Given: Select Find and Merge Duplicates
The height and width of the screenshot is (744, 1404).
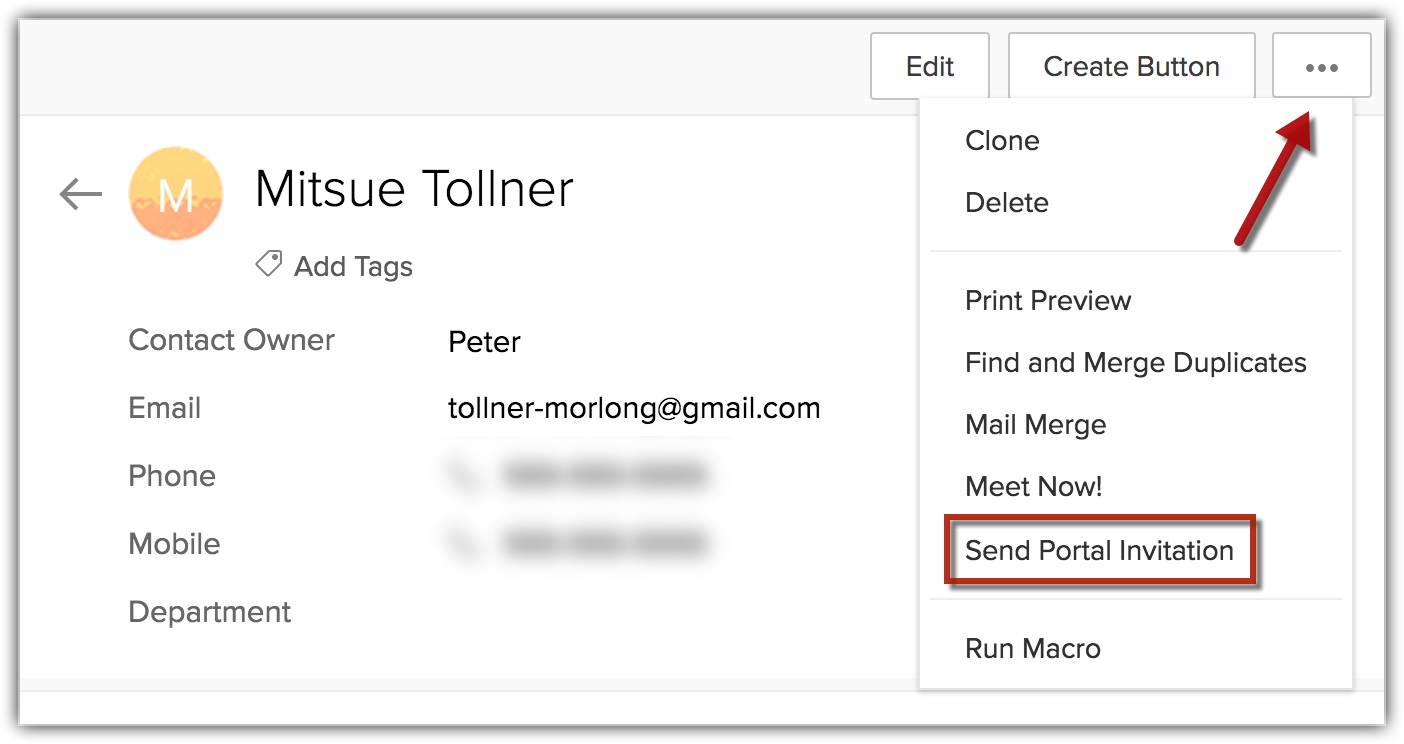Looking at the screenshot, I should click(1135, 362).
